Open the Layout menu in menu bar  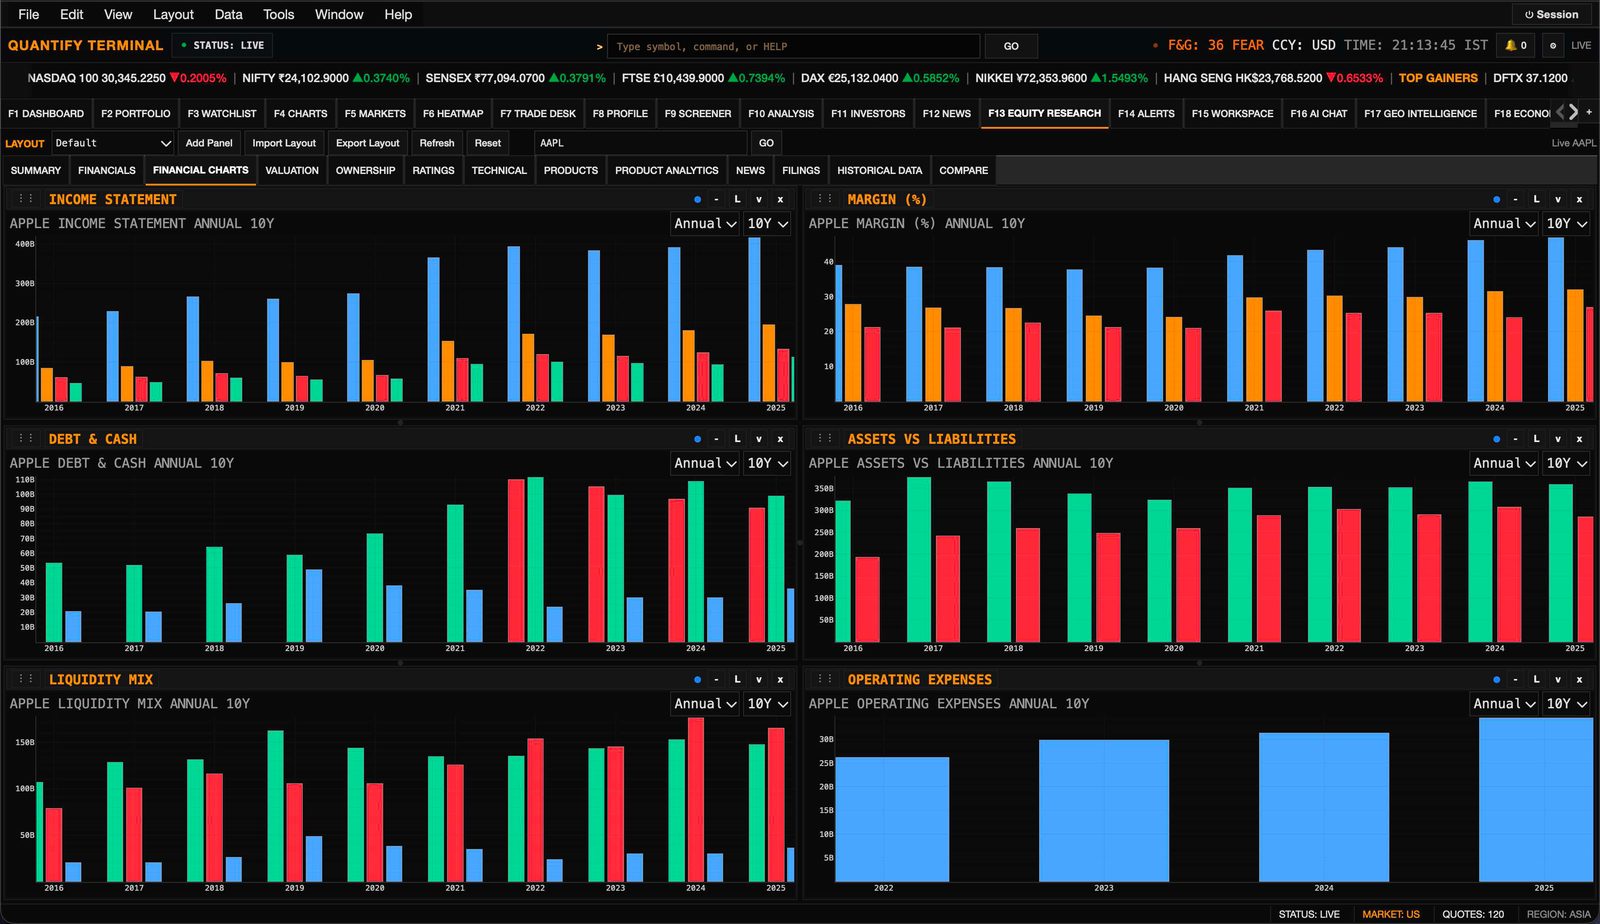click(173, 14)
